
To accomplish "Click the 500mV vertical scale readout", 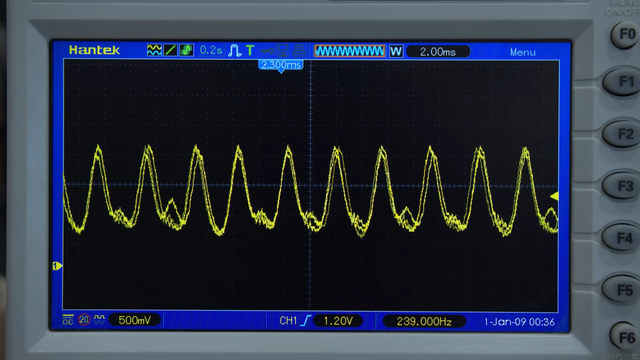I will pyautogui.click(x=135, y=320).
